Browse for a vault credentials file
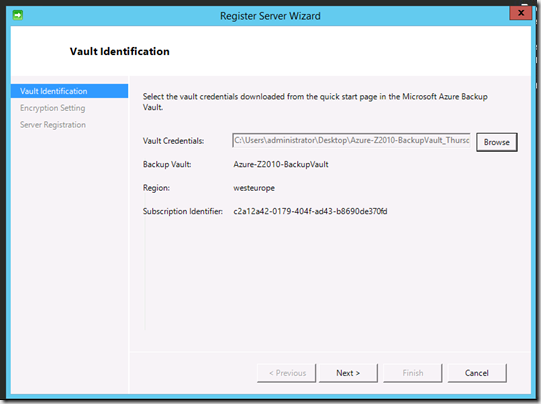 click(x=496, y=142)
